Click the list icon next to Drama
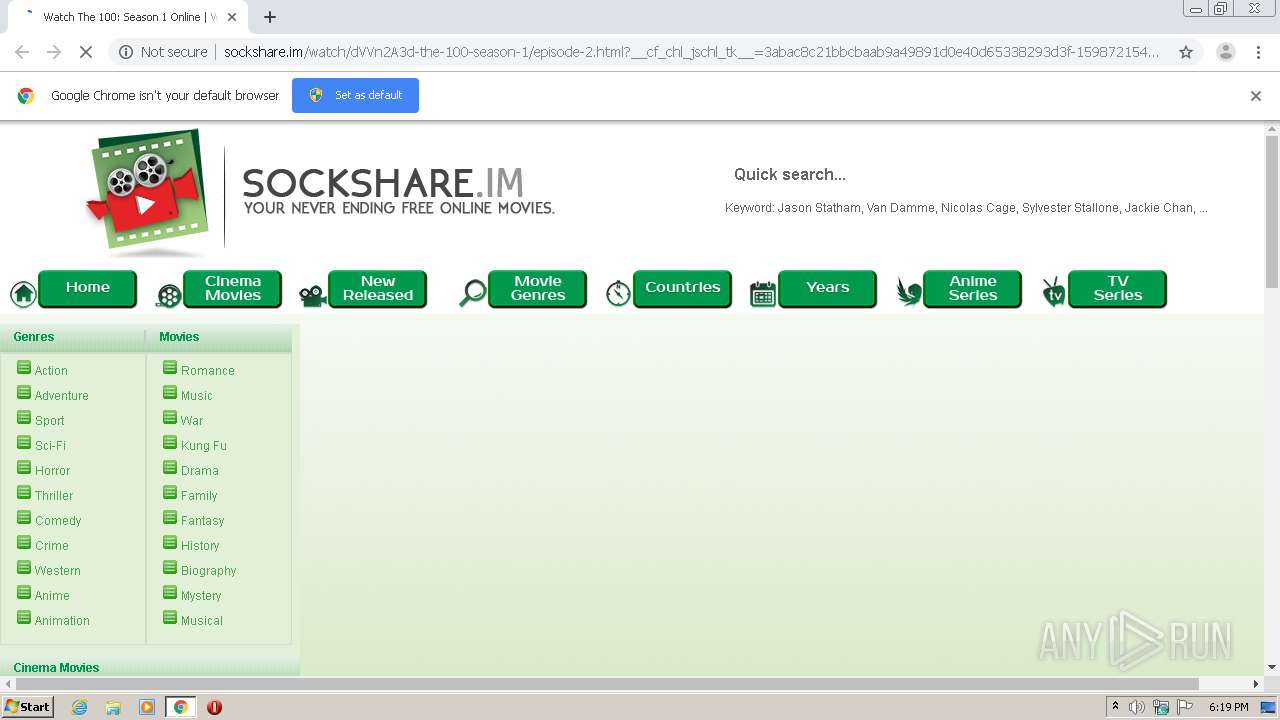The height and width of the screenshot is (720, 1280). pos(170,468)
